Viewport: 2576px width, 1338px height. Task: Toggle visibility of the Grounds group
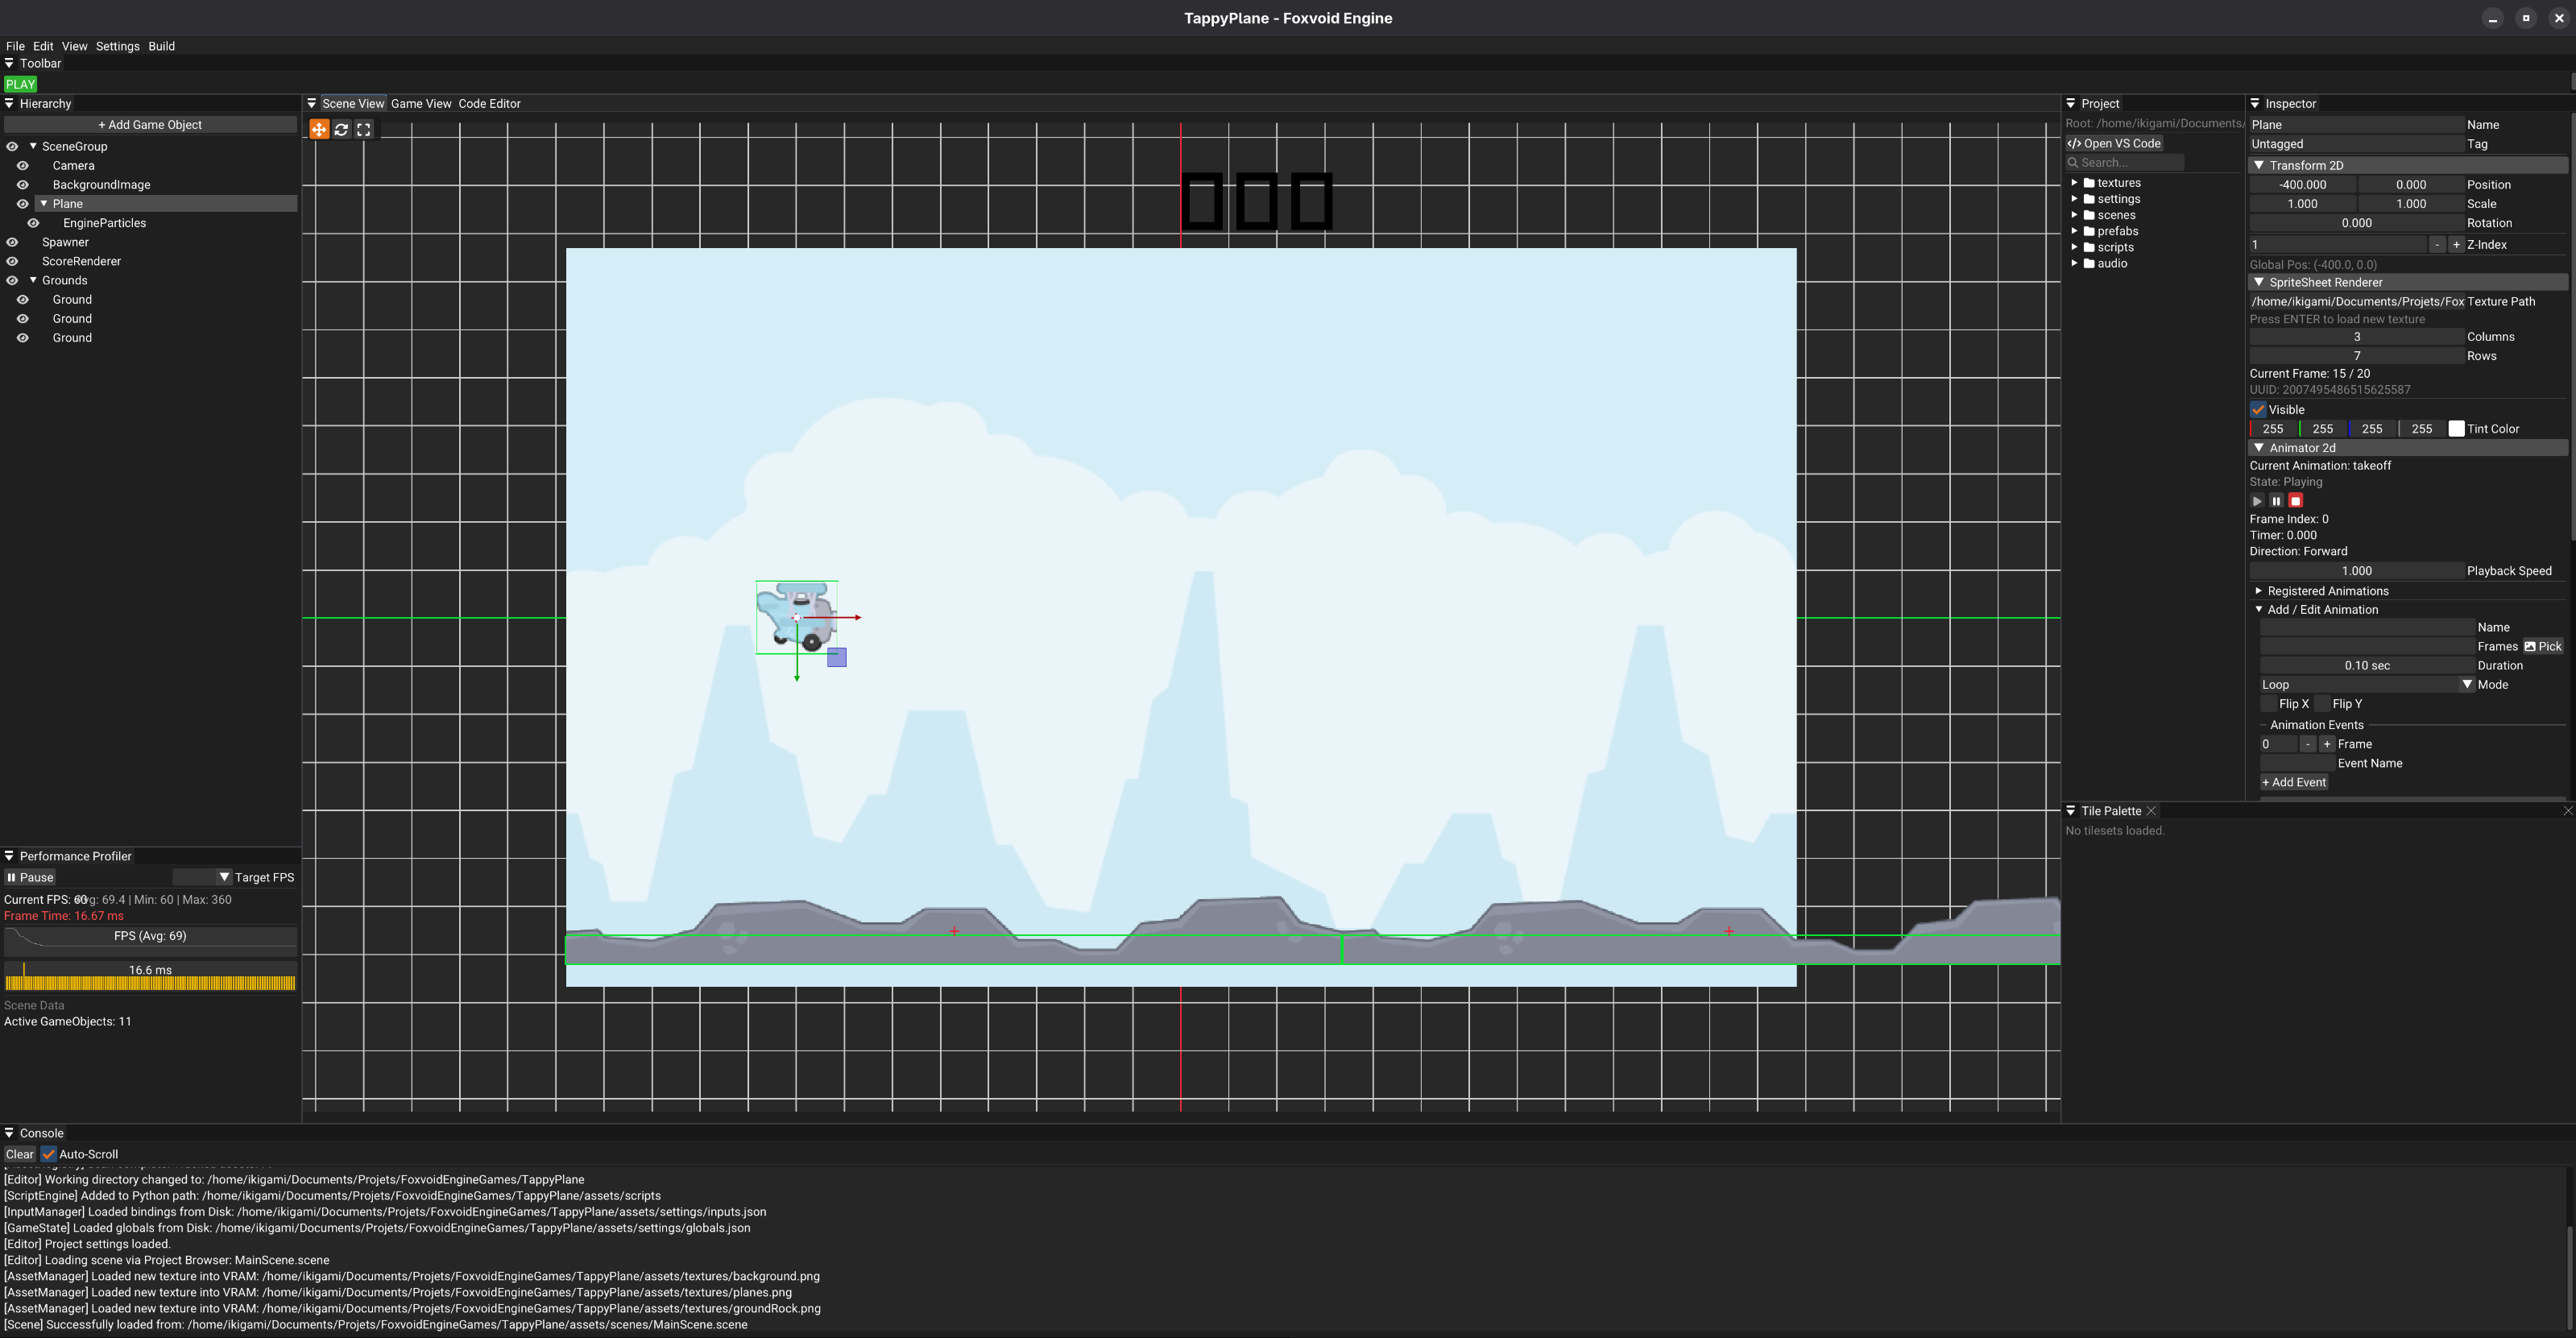(12, 280)
